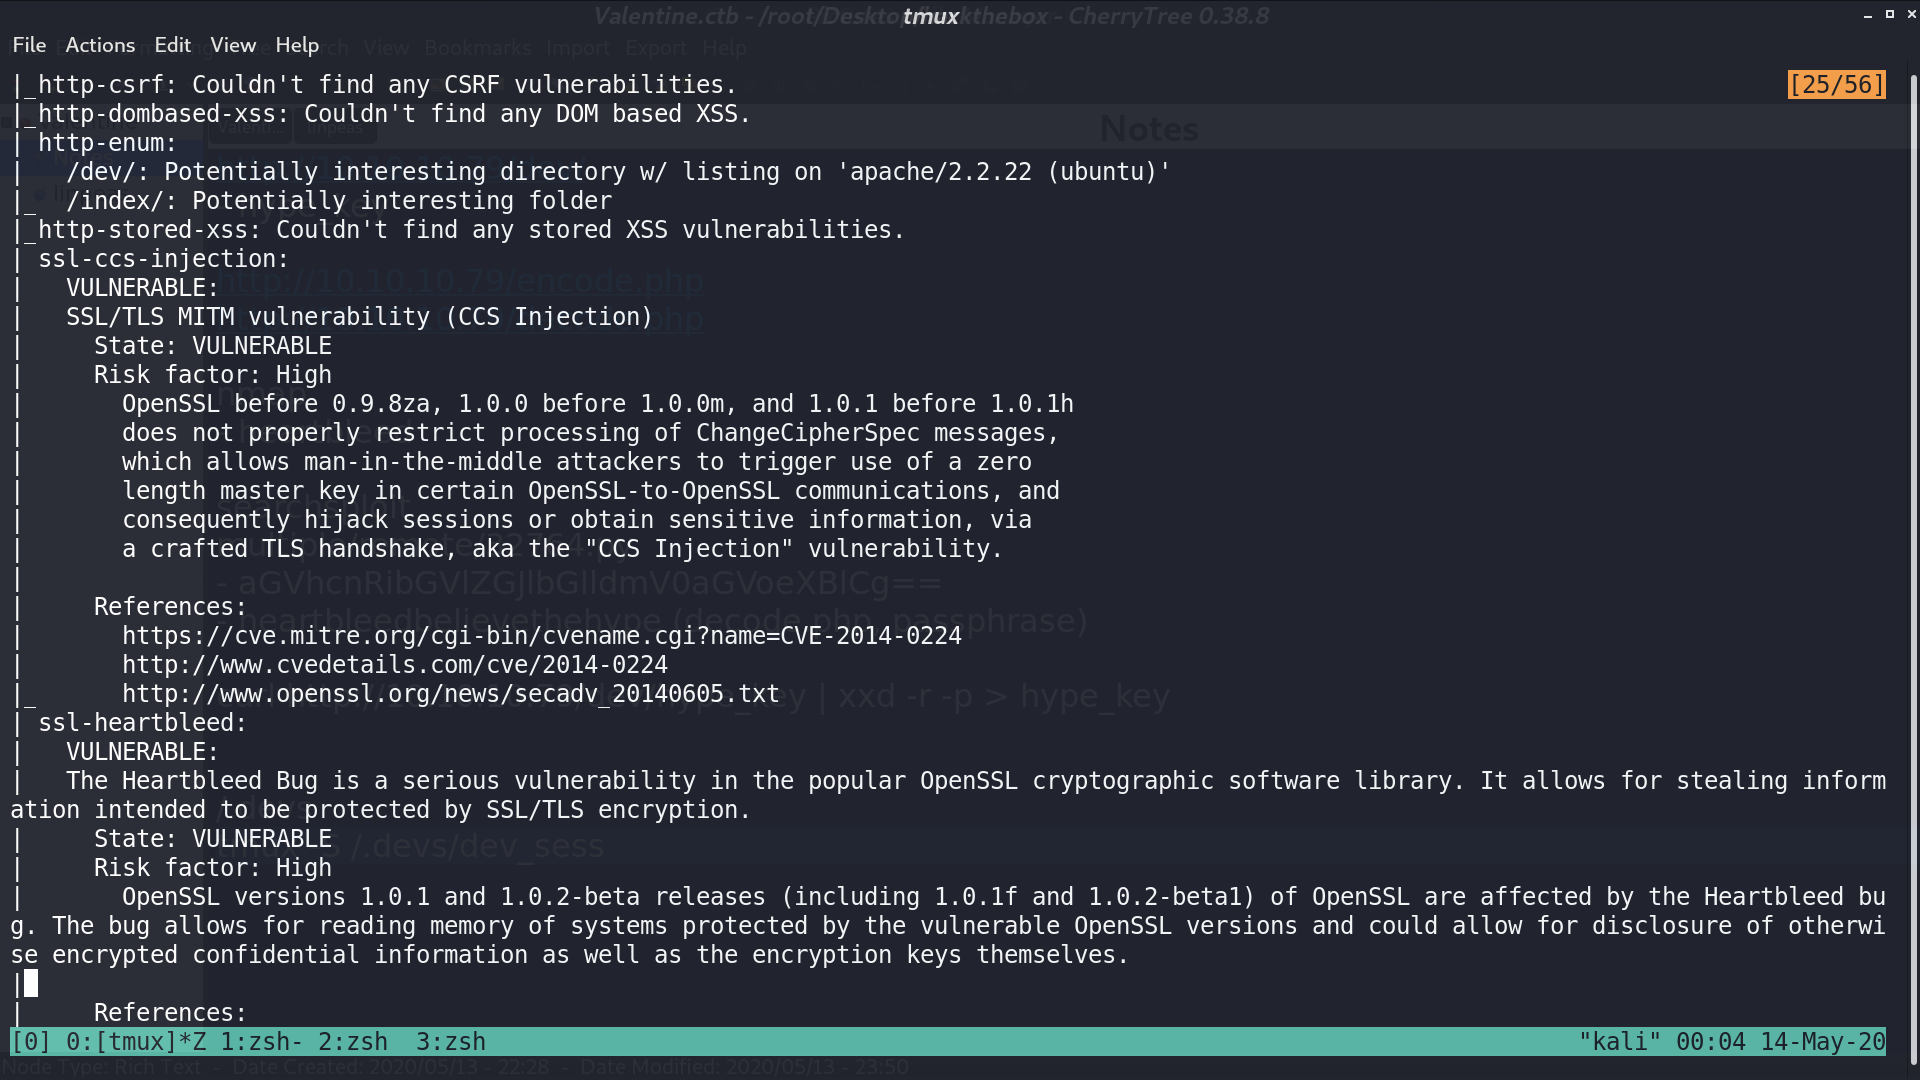Viewport: 1920px width, 1080px height.
Task: Click the terminal cursor block
Action: point(31,984)
